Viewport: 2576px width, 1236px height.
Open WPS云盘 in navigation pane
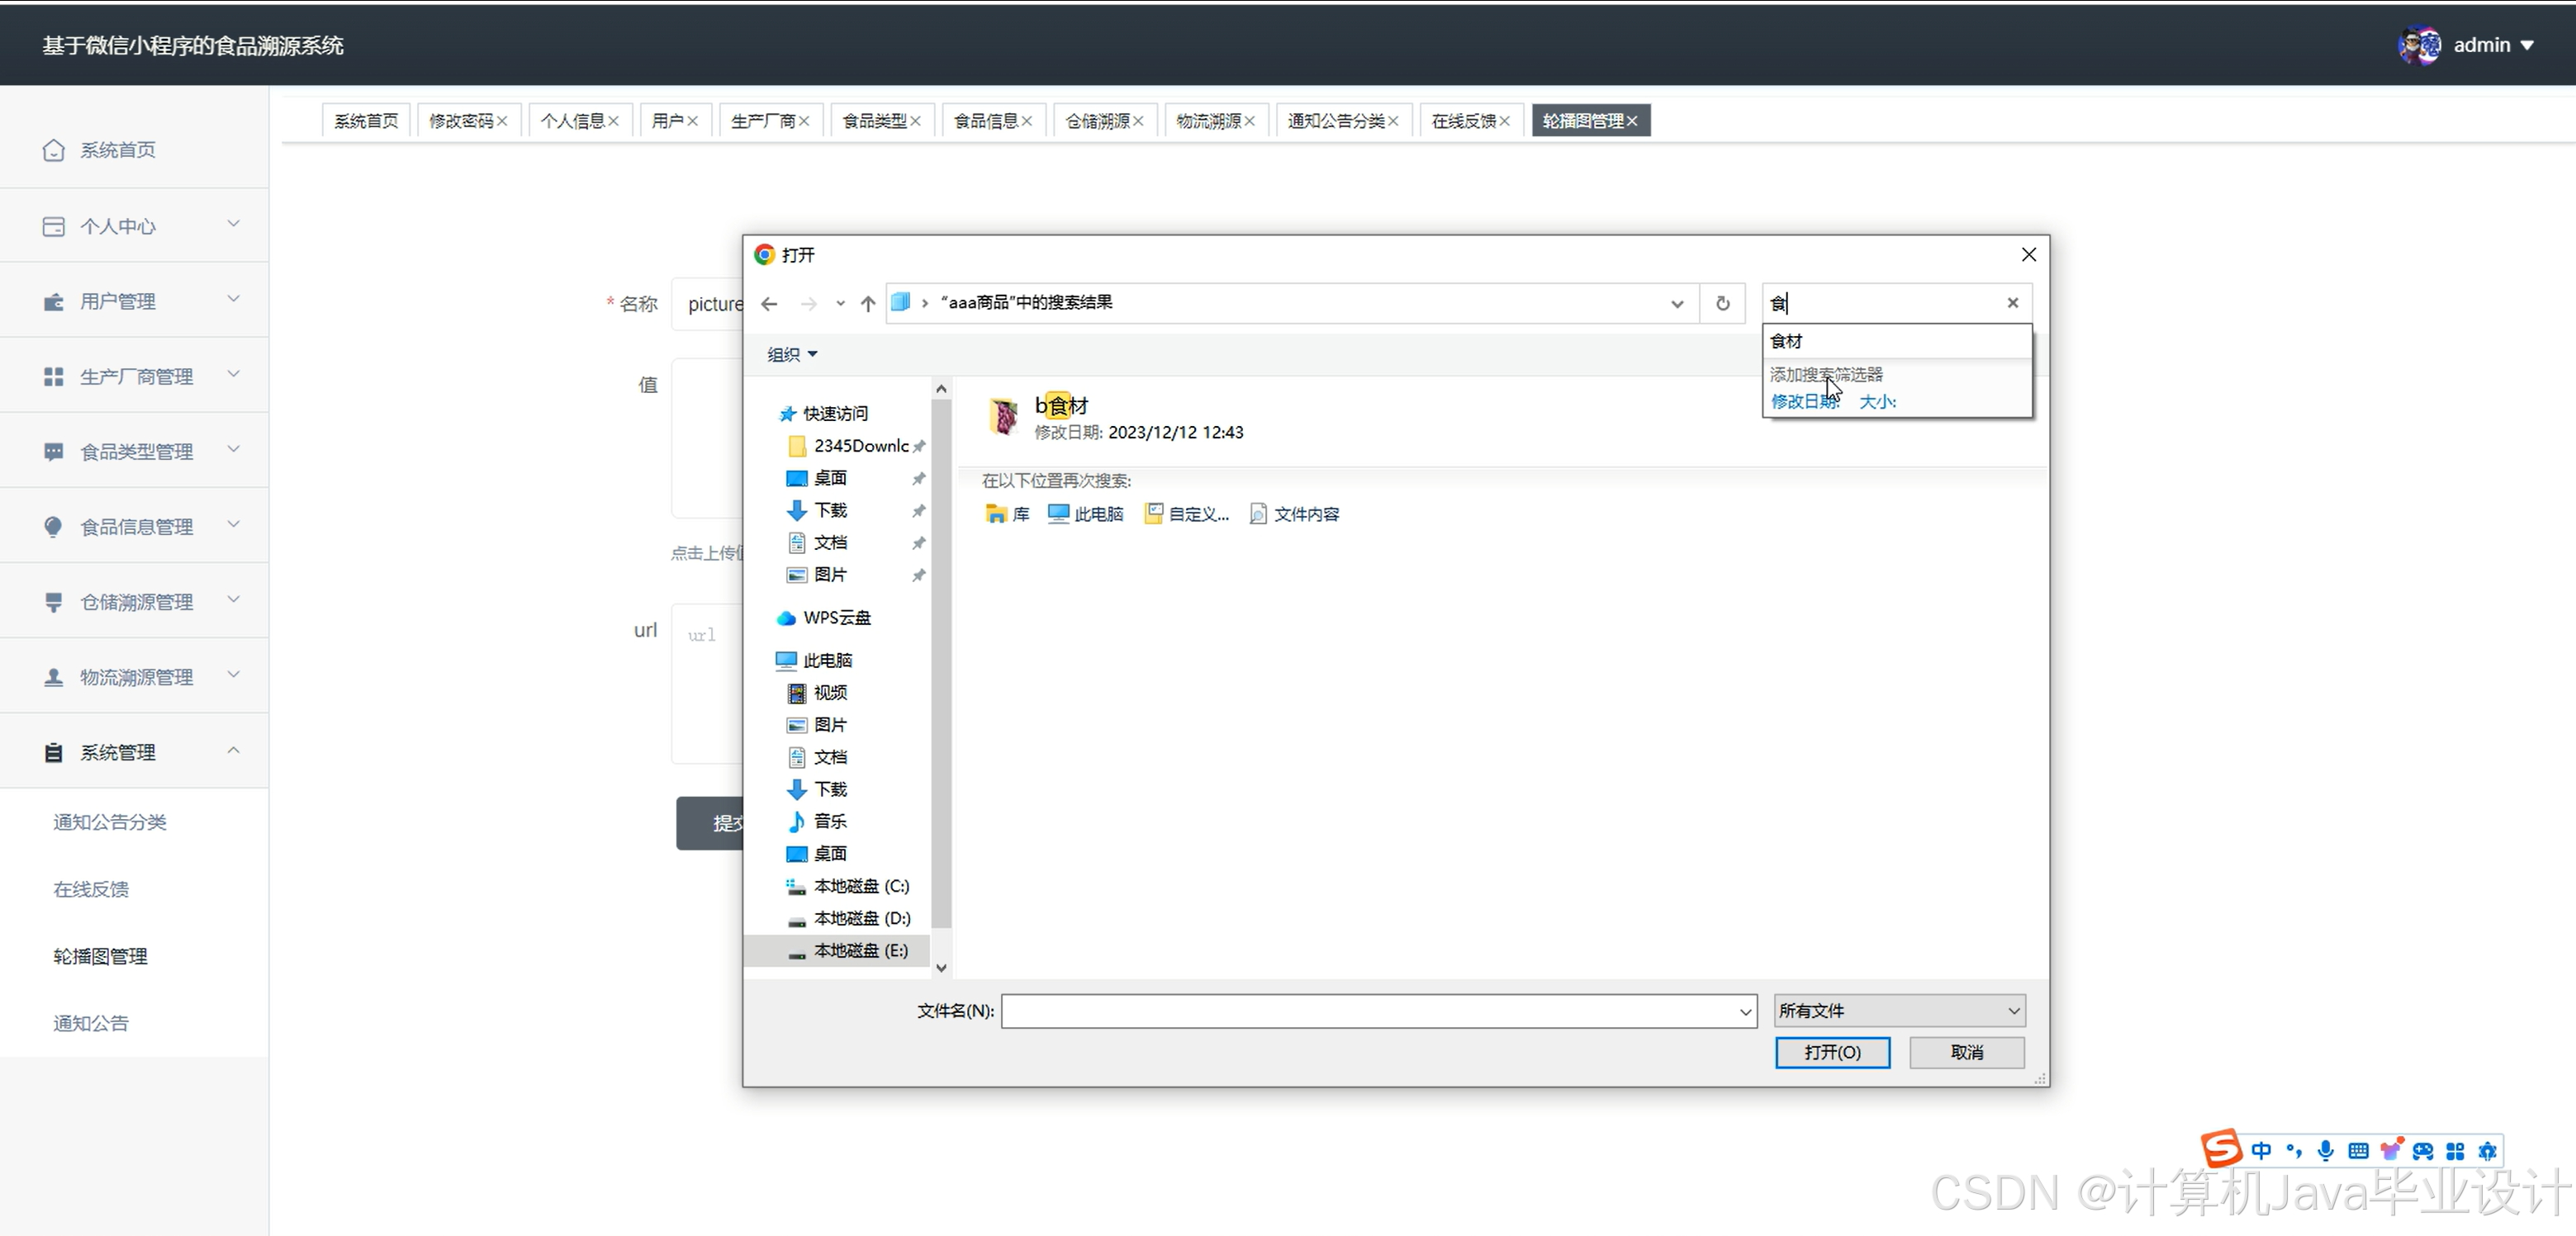pyautogui.click(x=835, y=618)
